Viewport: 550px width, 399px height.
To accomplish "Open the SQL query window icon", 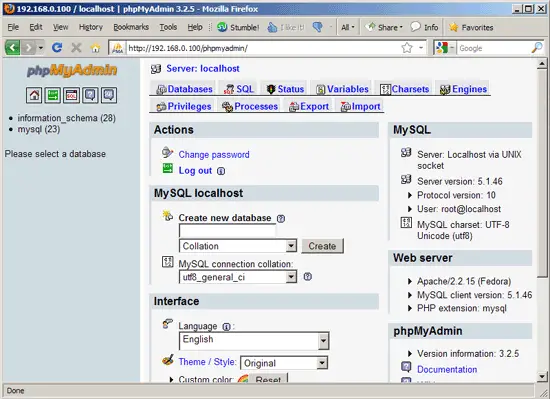I will [x=71, y=95].
